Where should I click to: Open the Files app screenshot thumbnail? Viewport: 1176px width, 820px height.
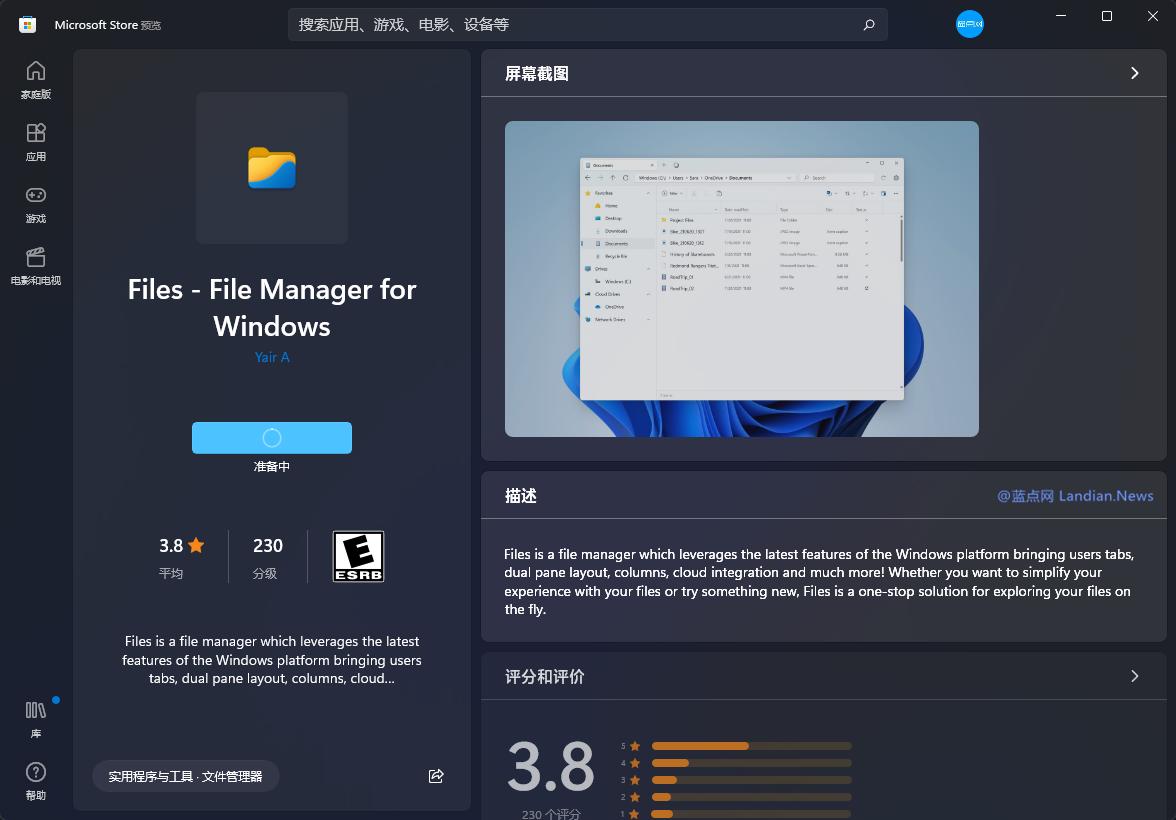742,279
